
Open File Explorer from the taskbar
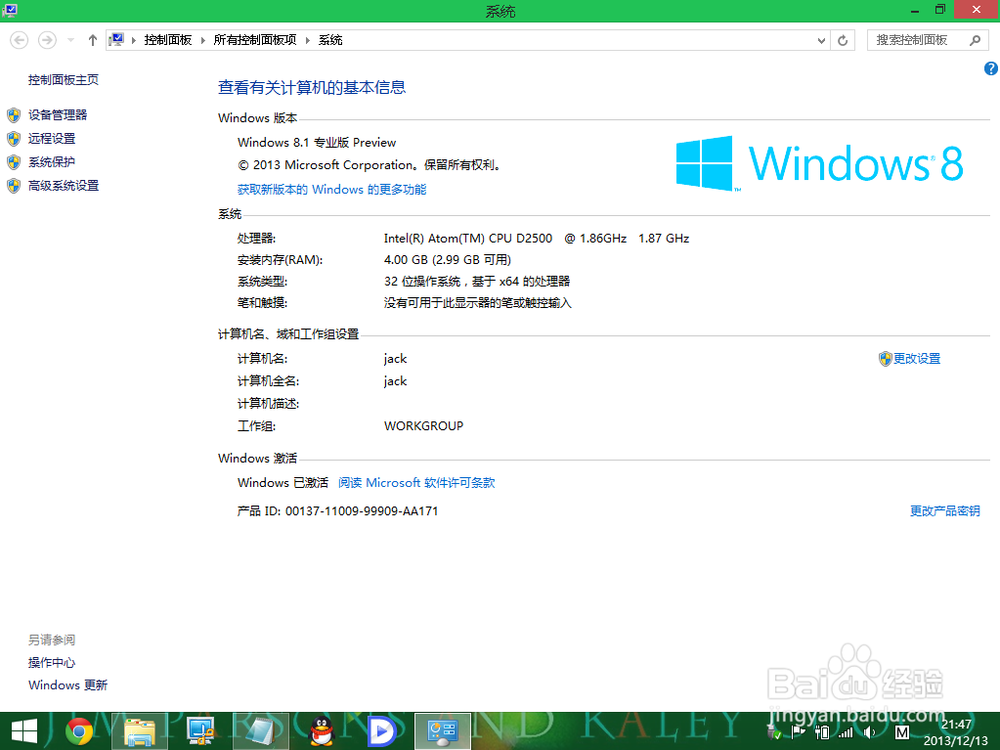pos(140,732)
